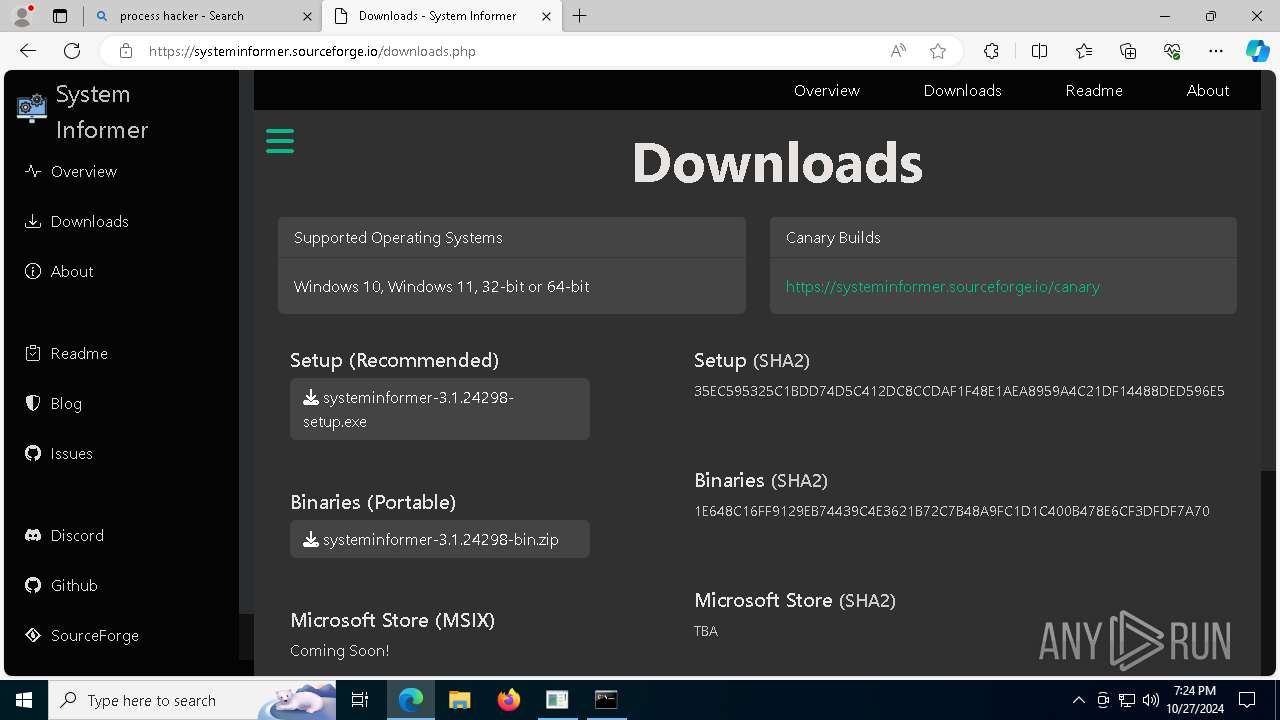Click the Discord logo icon in sidebar
1280x720 pixels.
[33, 535]
